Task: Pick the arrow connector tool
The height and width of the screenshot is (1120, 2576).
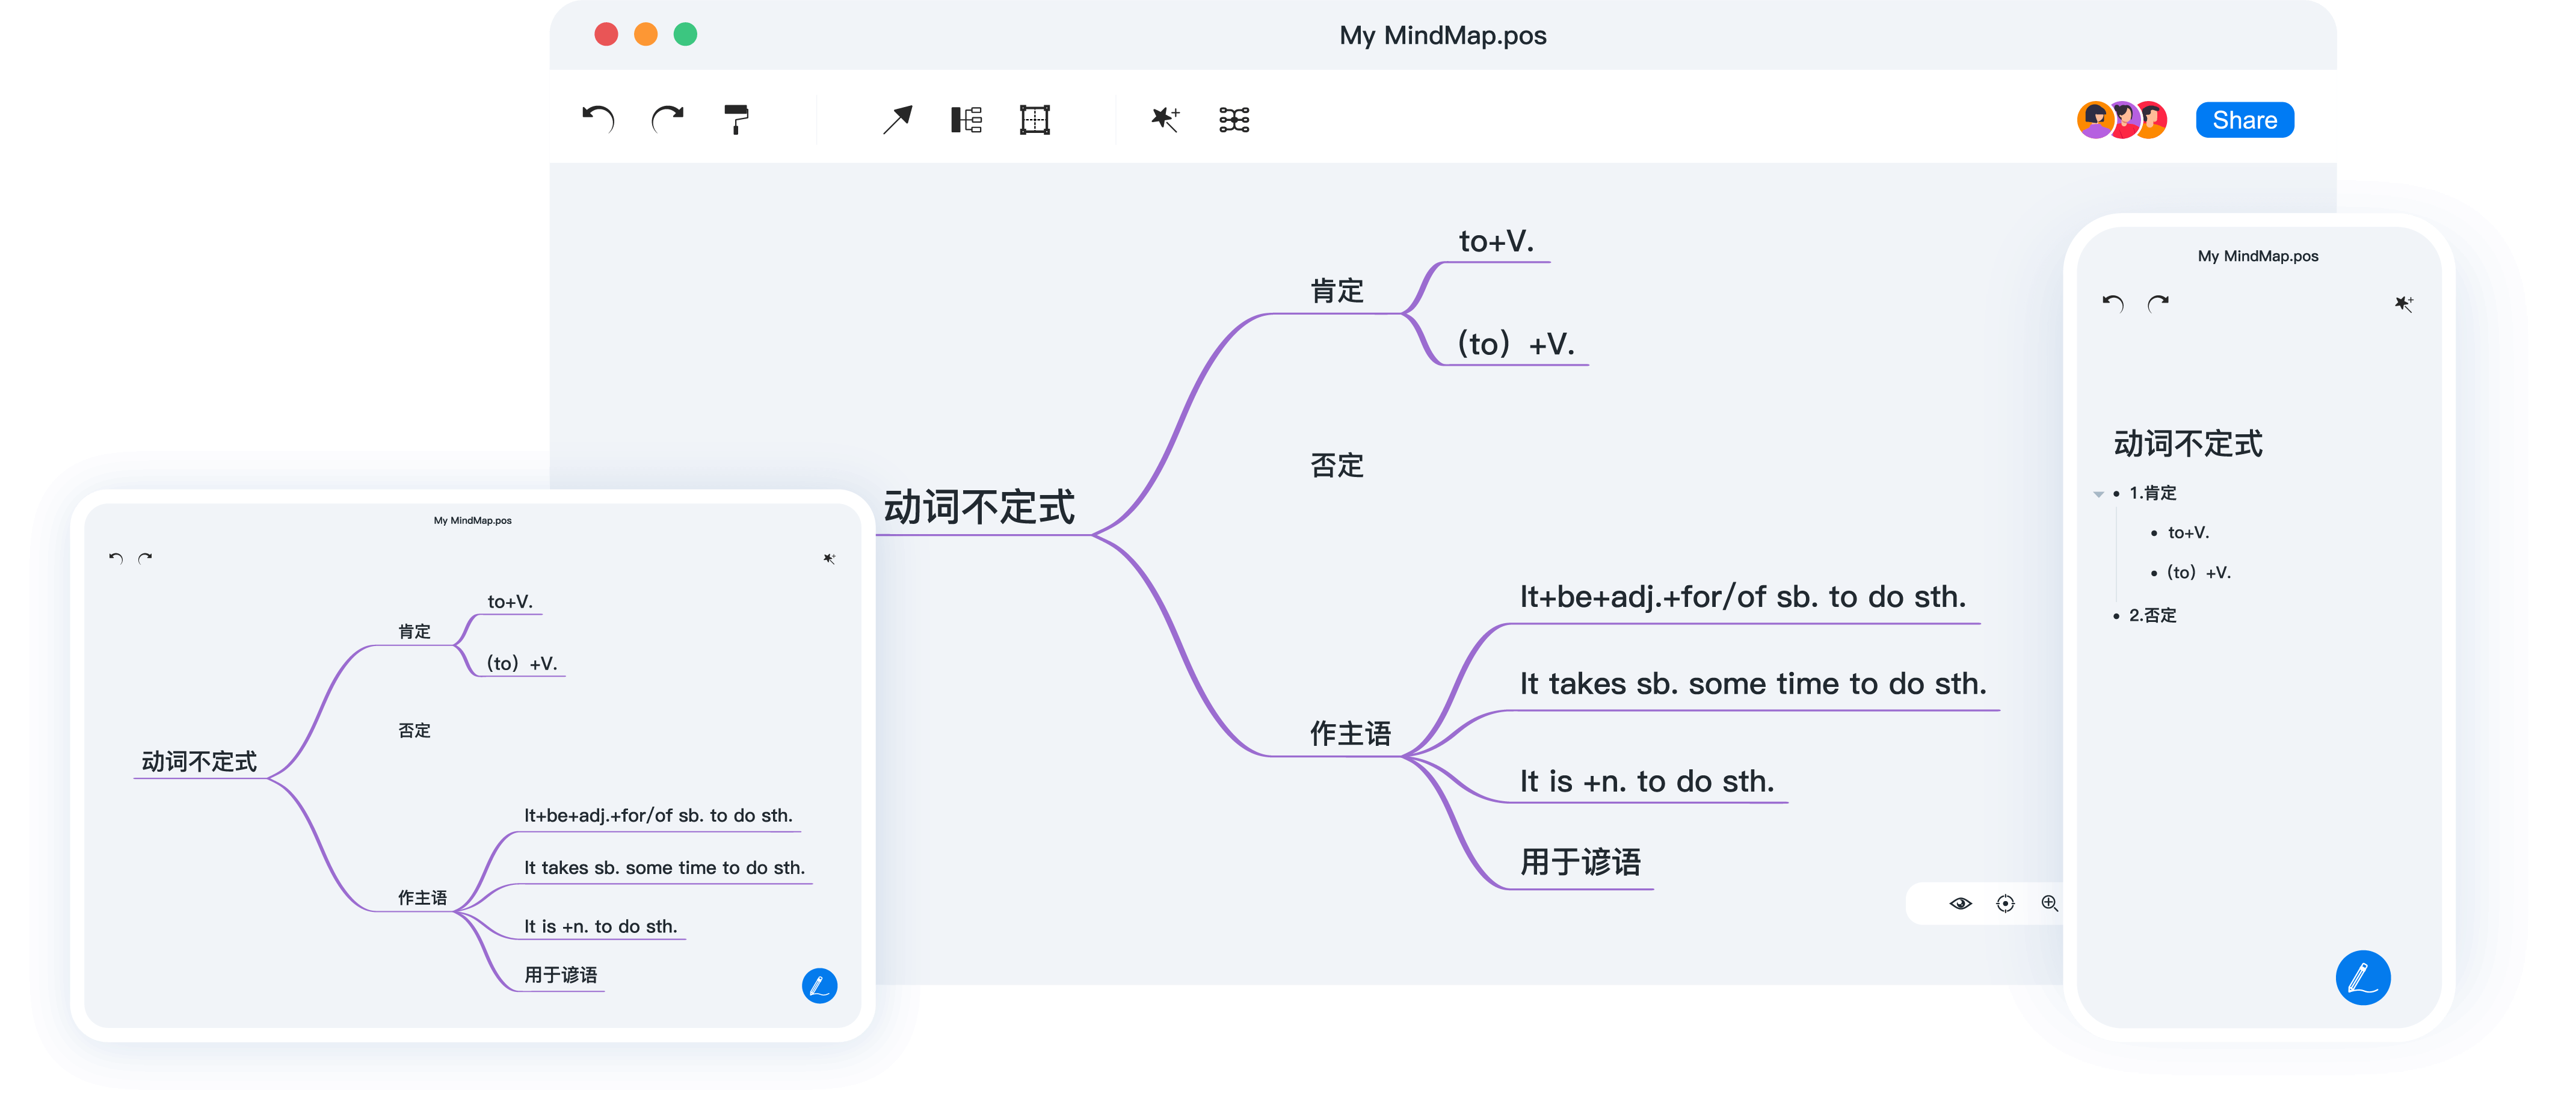Action: pyautogui.click(x=897, y=120)
